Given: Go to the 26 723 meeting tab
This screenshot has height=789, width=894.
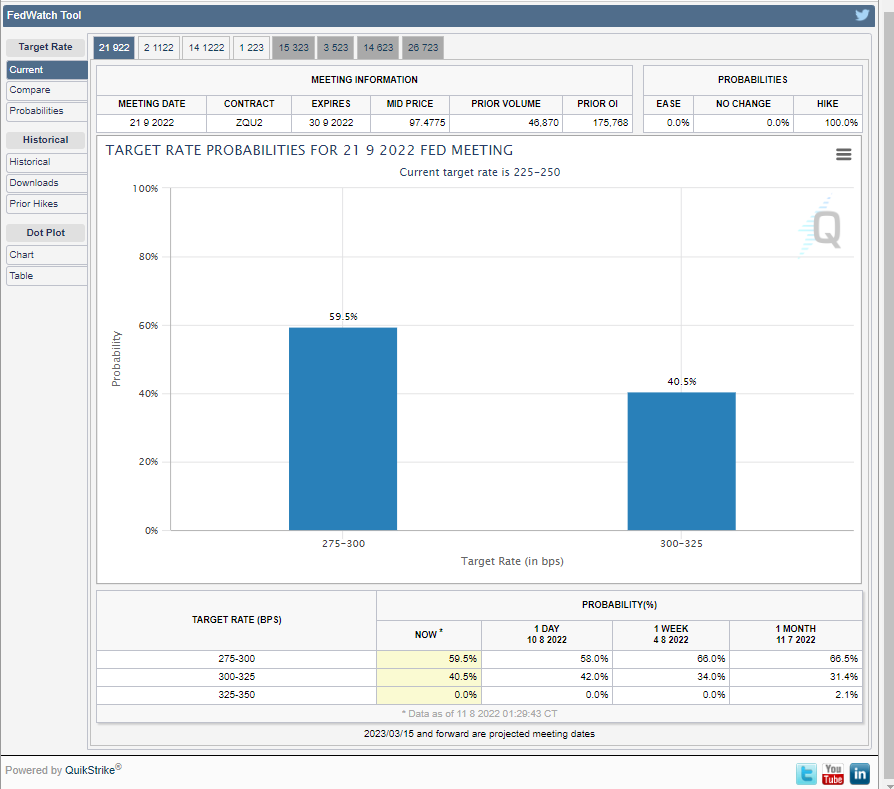Looking at the screenshot, I should (422, 48).
